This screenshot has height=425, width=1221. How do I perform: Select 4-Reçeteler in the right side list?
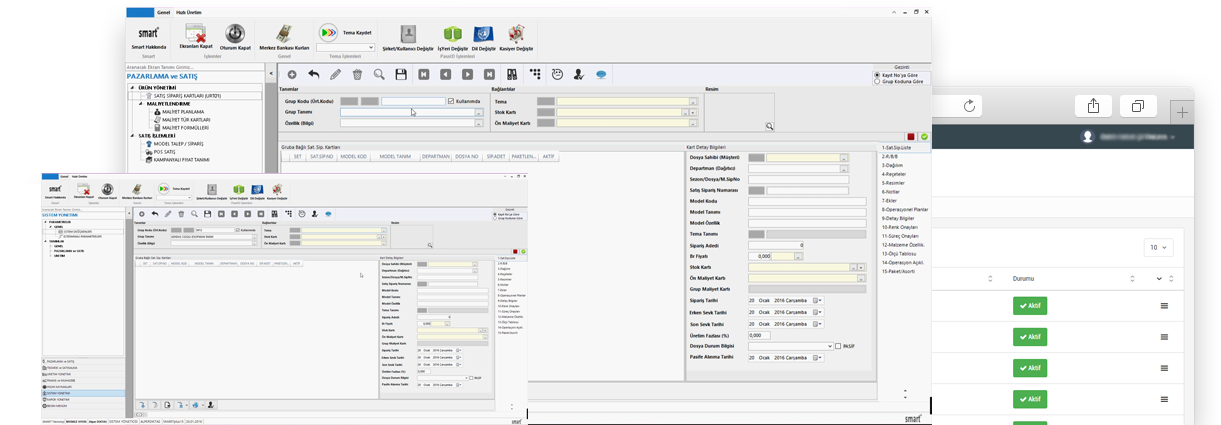(x=894, y=174)
